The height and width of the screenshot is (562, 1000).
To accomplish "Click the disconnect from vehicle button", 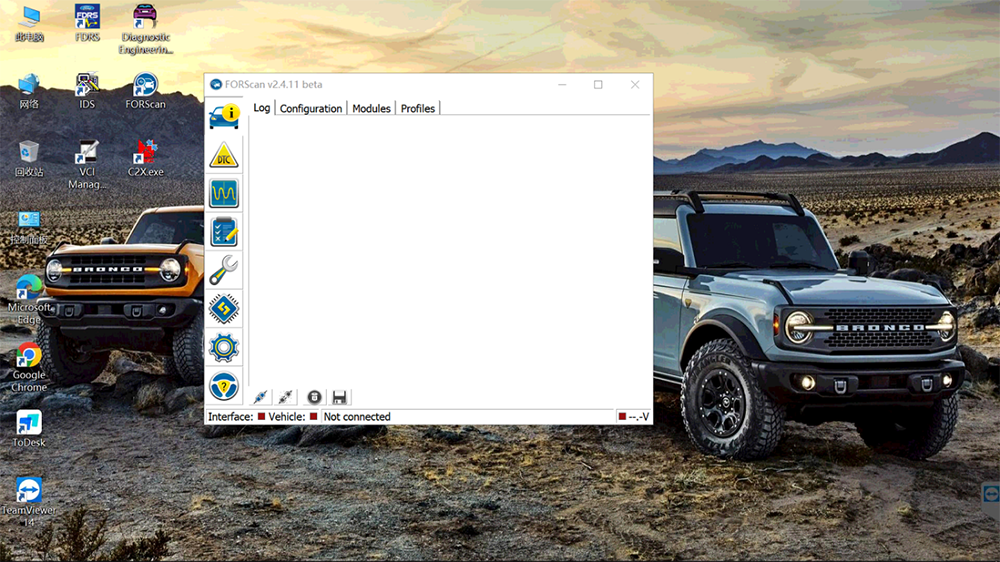I will (286, 397).
